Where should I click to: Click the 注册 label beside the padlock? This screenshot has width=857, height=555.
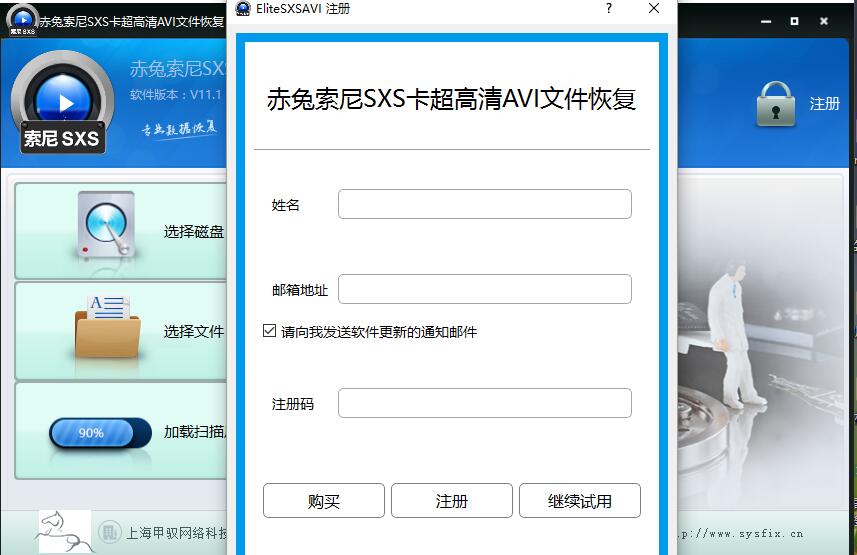[x=824, y=103]
